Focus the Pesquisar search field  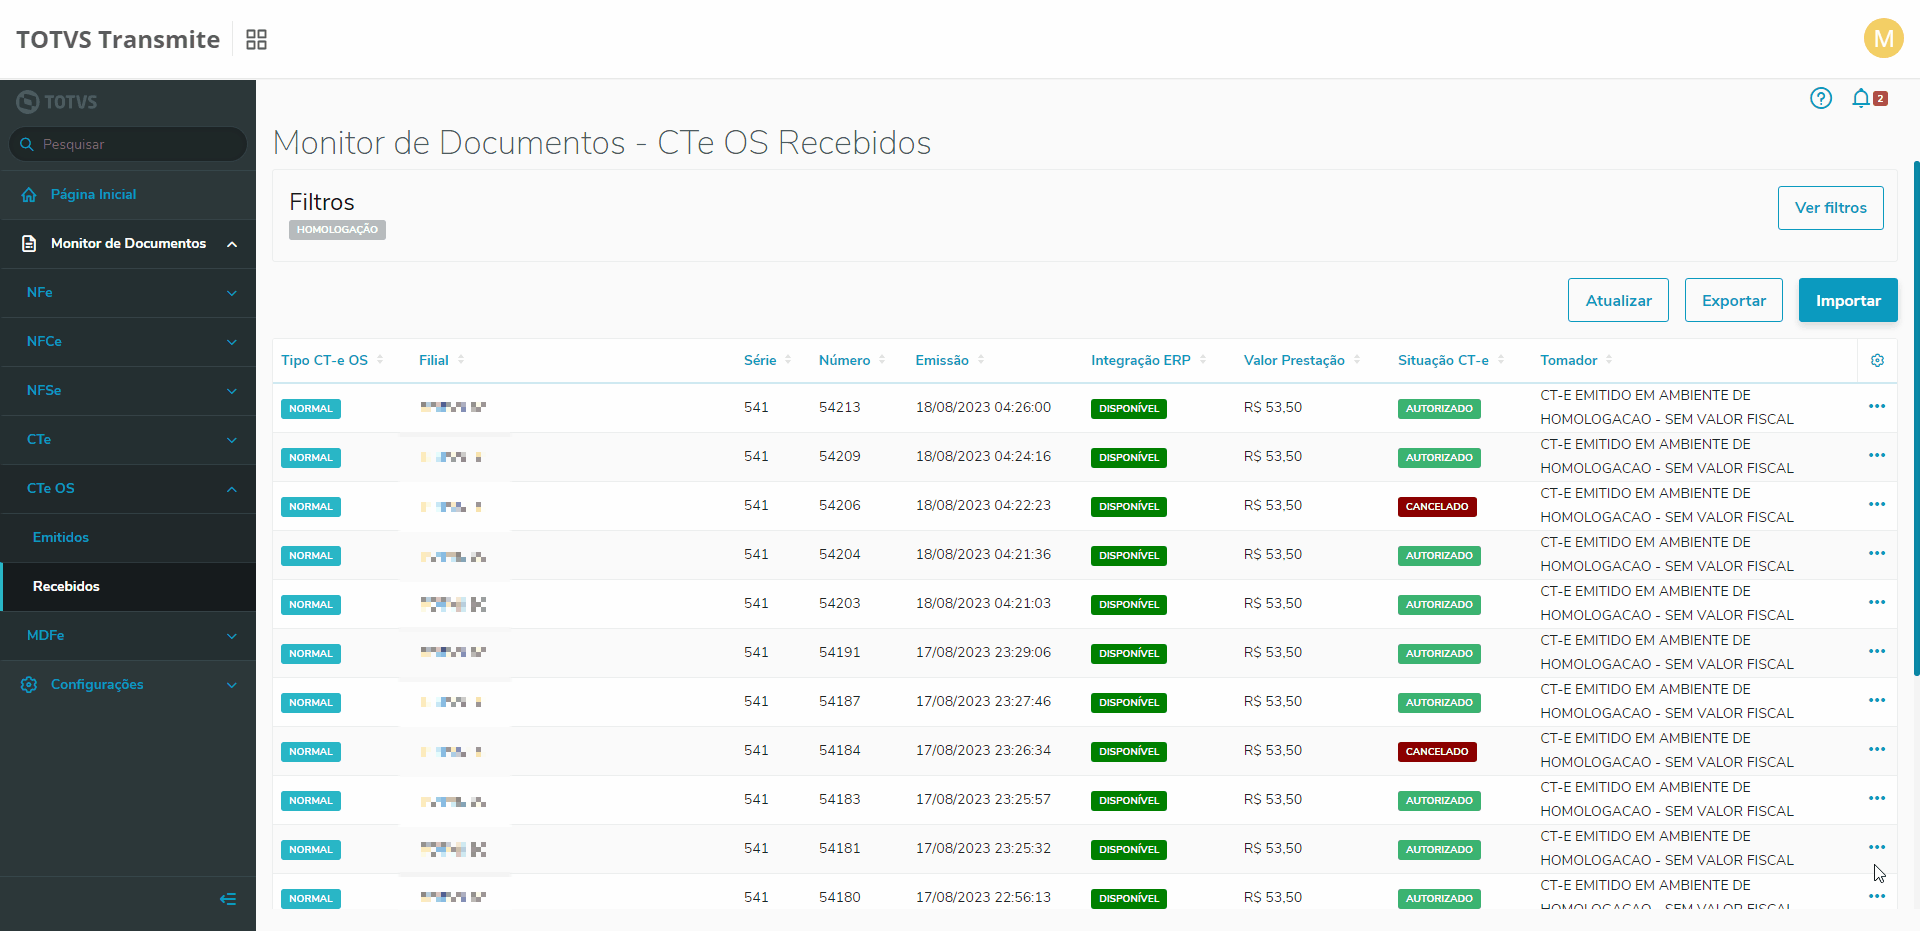click(x=128, y=144)
